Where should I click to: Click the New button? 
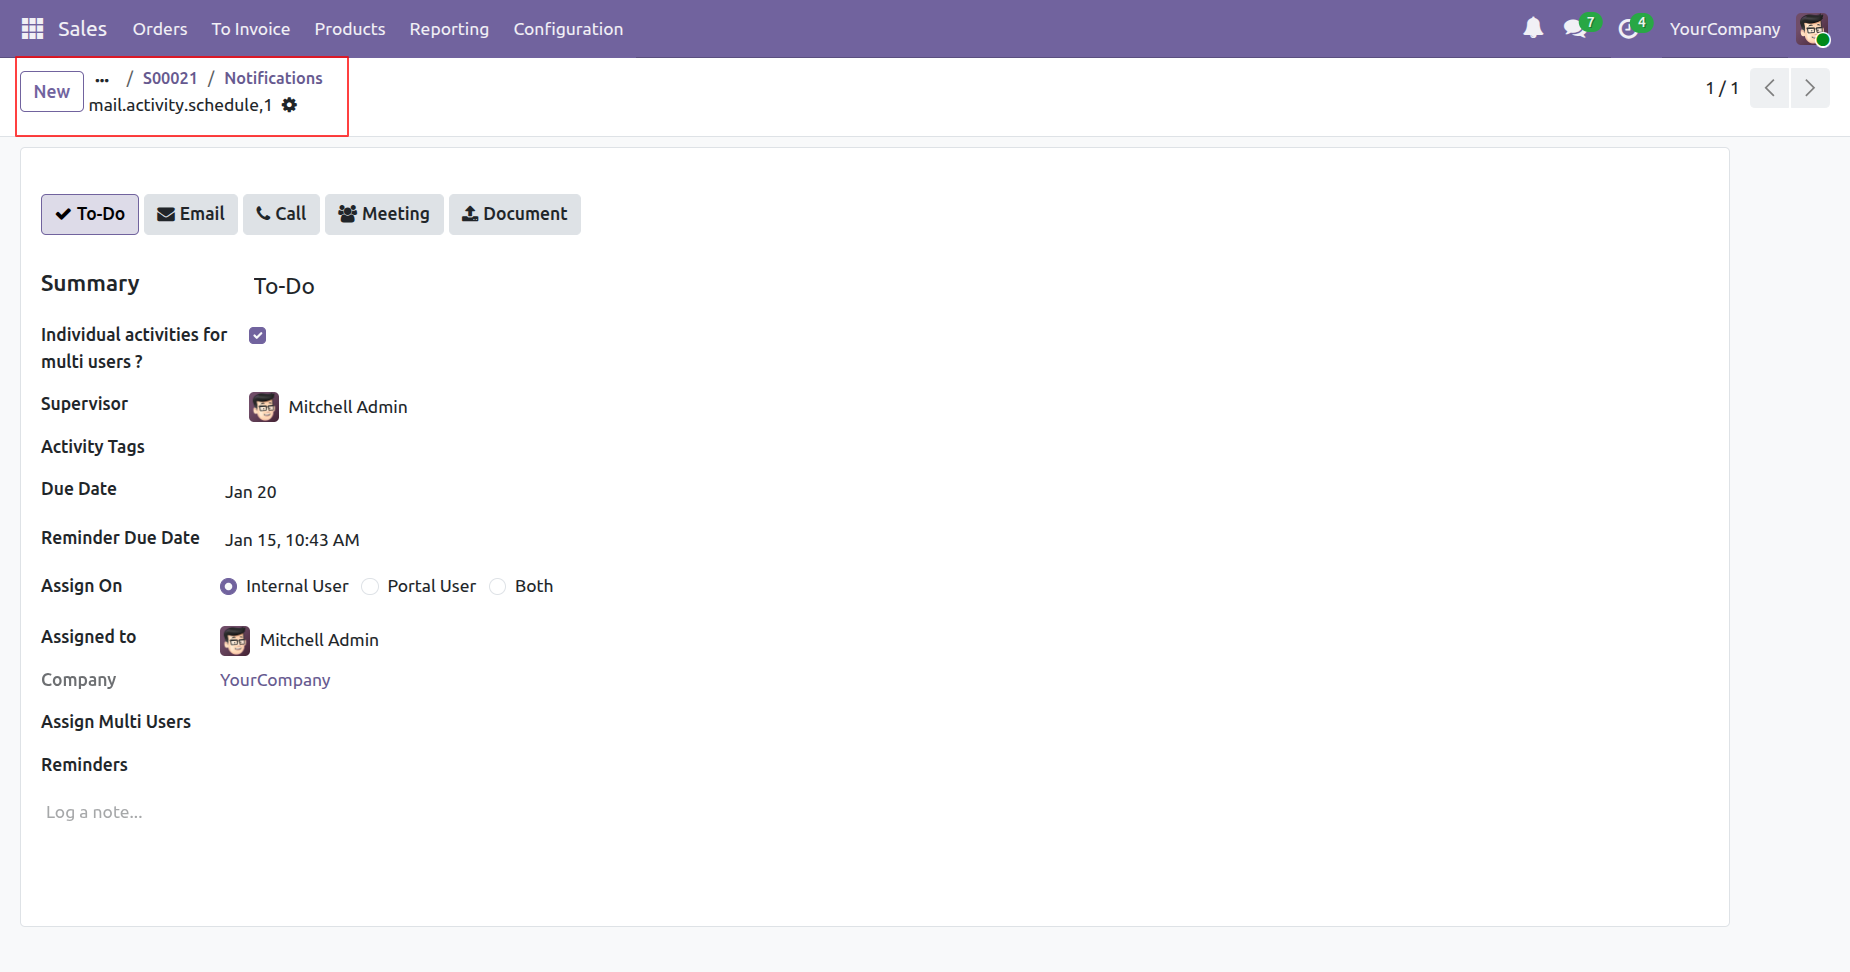pyautogui.click(x=52, y=92)
